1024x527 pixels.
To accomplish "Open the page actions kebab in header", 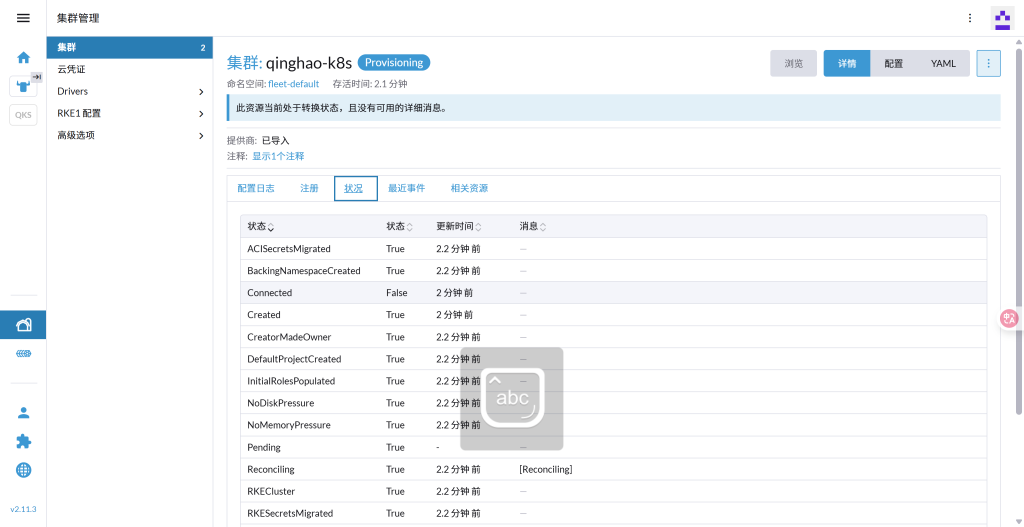I will point(969,18).
